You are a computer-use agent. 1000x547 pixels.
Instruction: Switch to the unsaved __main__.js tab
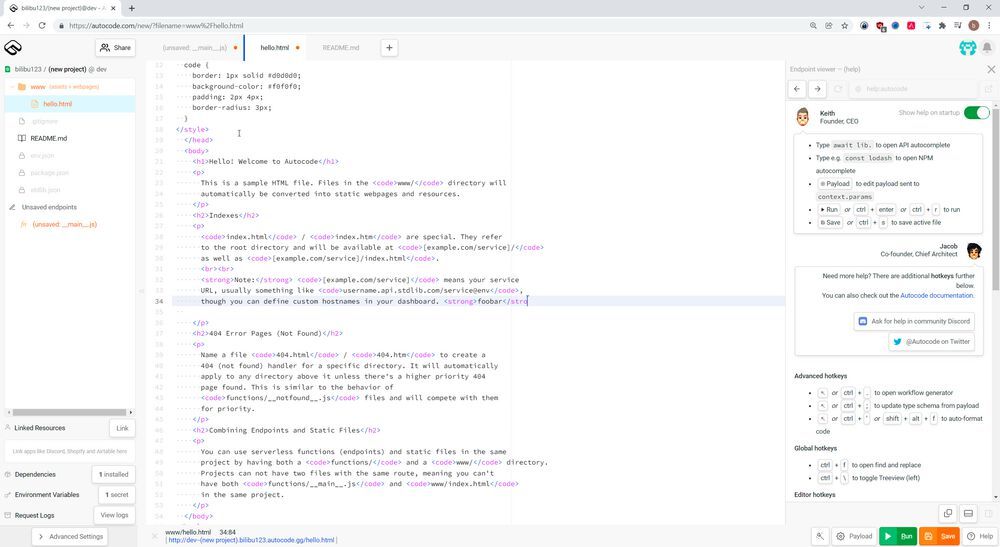point(195,48)
